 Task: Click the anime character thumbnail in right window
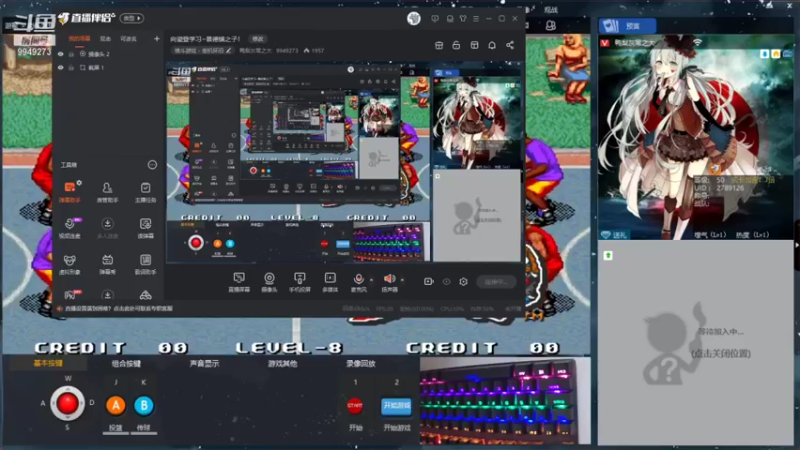click(x=696, y=137)
